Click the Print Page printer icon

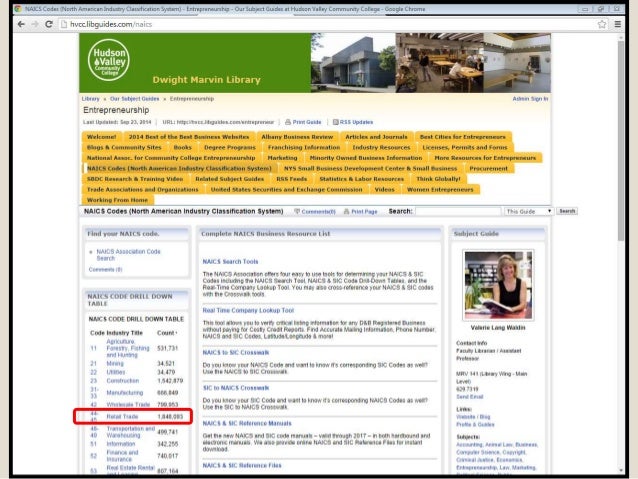click(x=347, y=212)
